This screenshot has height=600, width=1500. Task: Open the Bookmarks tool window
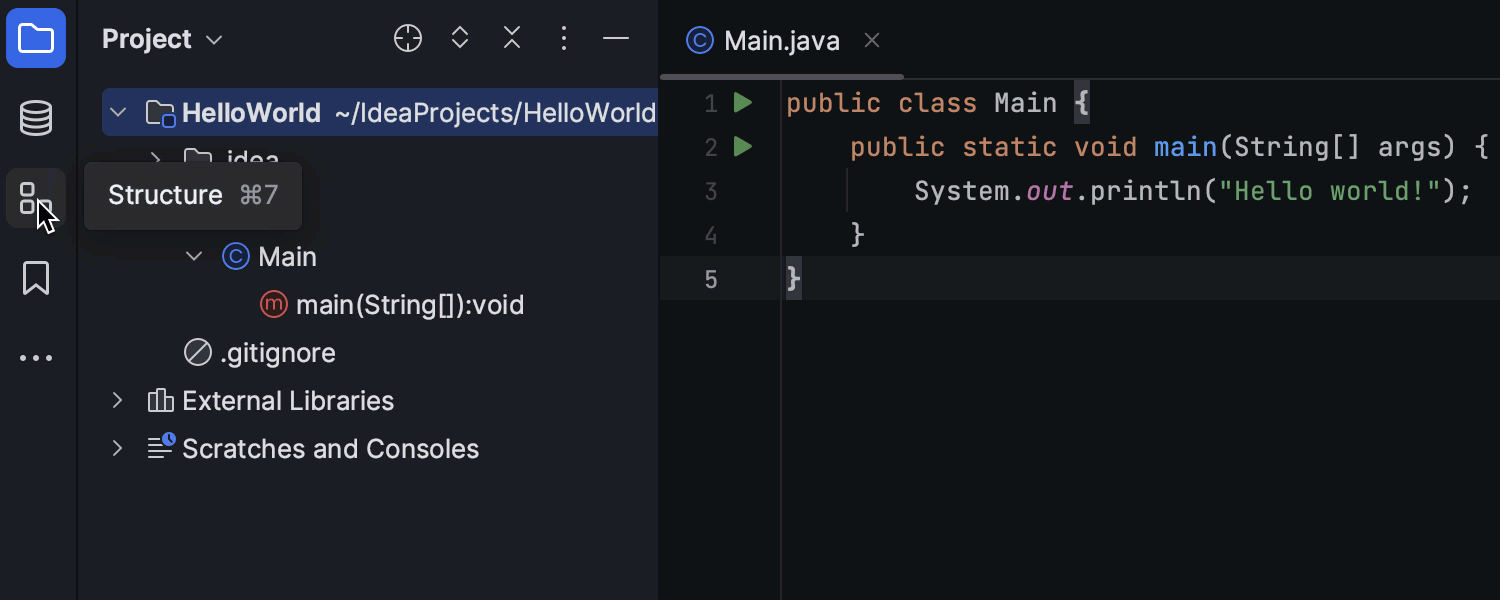(36, 278)
